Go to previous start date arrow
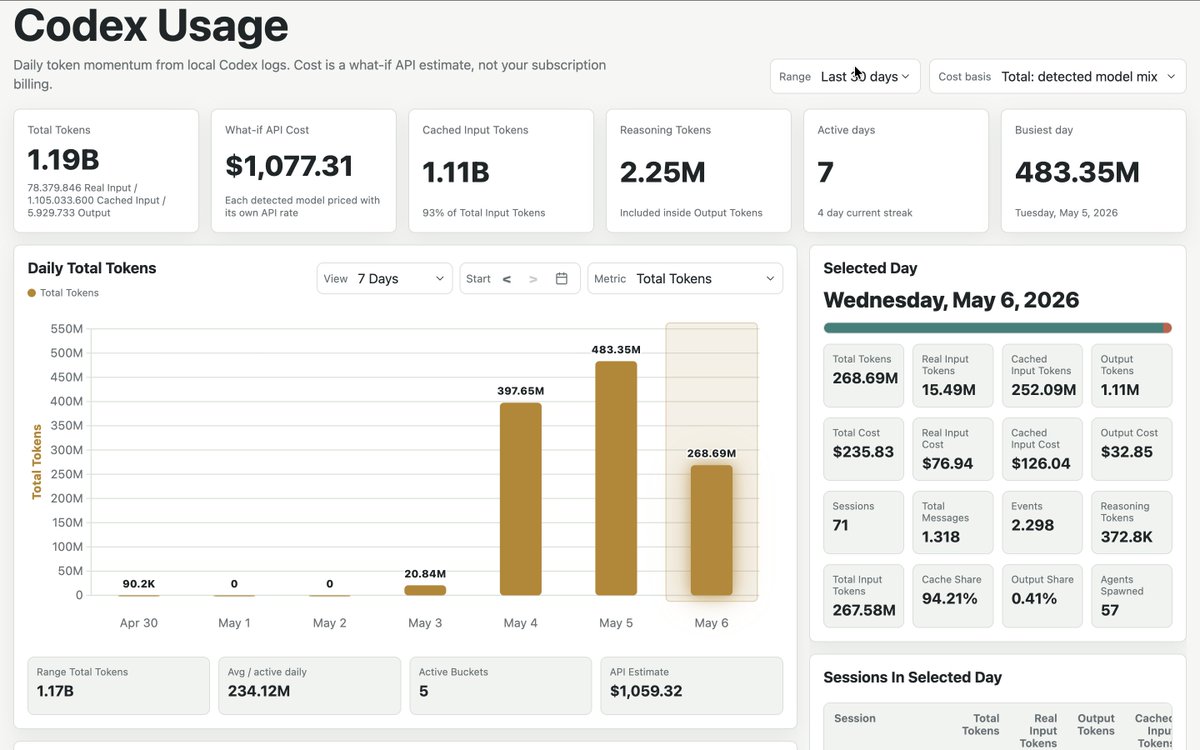This screenshot has width=1200, height=750. (x=507, y=279)
